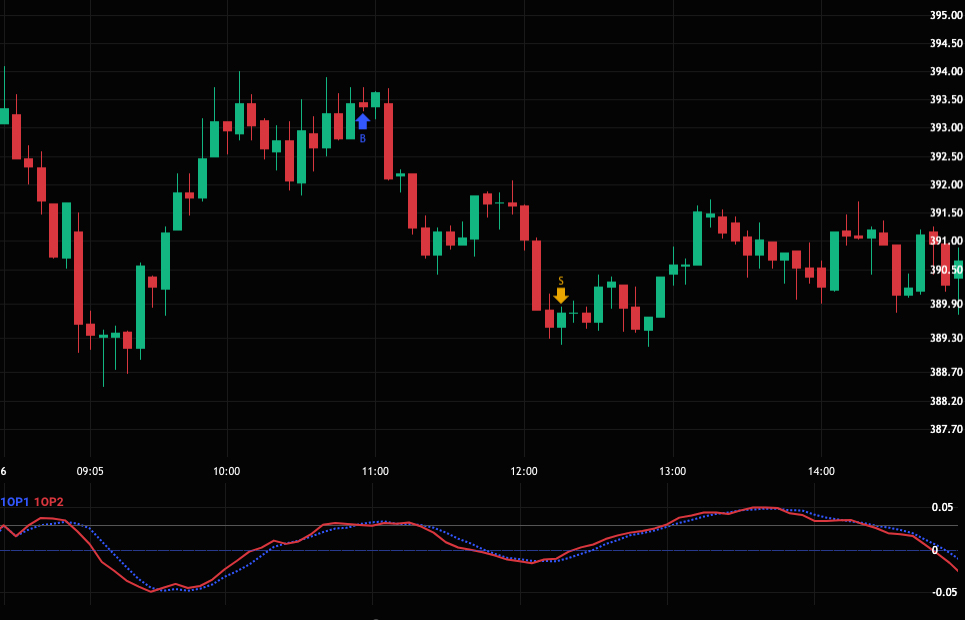Select the 394.00 price level label
Screen dimensions: 965x620
coord(947,71)
